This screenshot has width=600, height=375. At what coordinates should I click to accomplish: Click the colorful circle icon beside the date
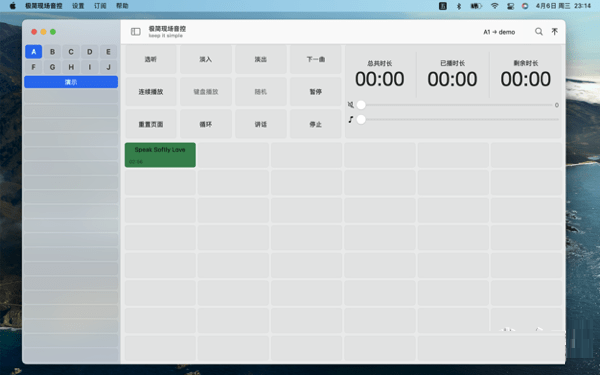pos(525,6)
